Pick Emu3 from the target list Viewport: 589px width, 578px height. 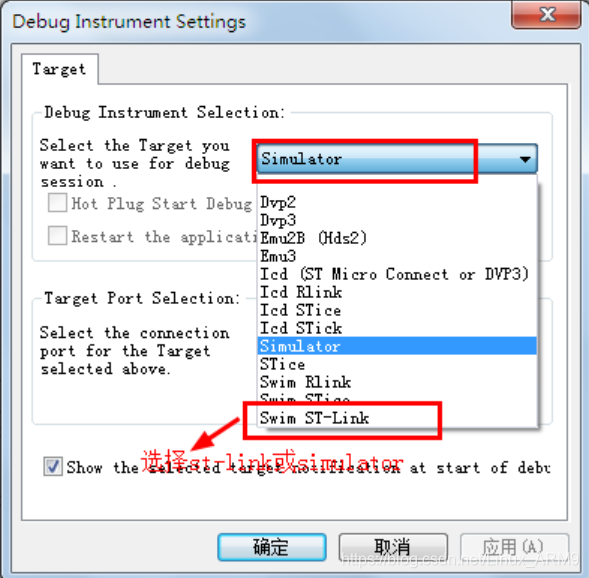point(397,256)
